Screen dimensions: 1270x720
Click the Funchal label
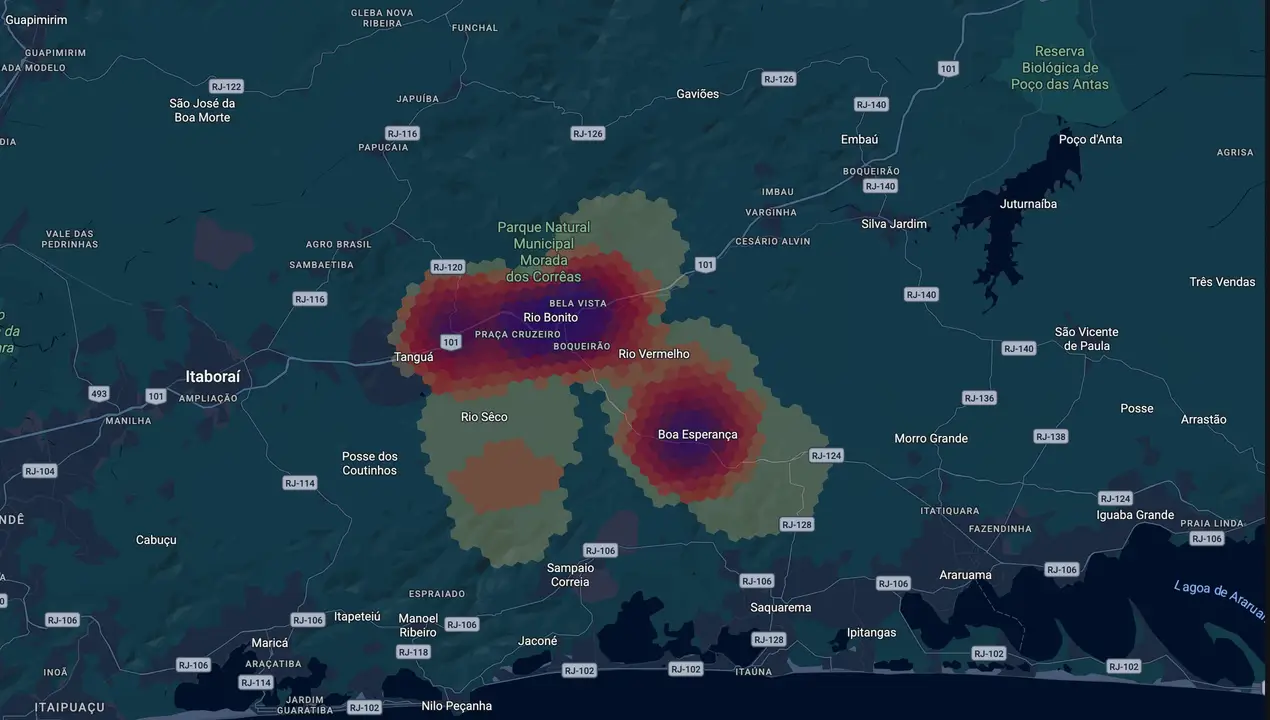pos(475,28)
